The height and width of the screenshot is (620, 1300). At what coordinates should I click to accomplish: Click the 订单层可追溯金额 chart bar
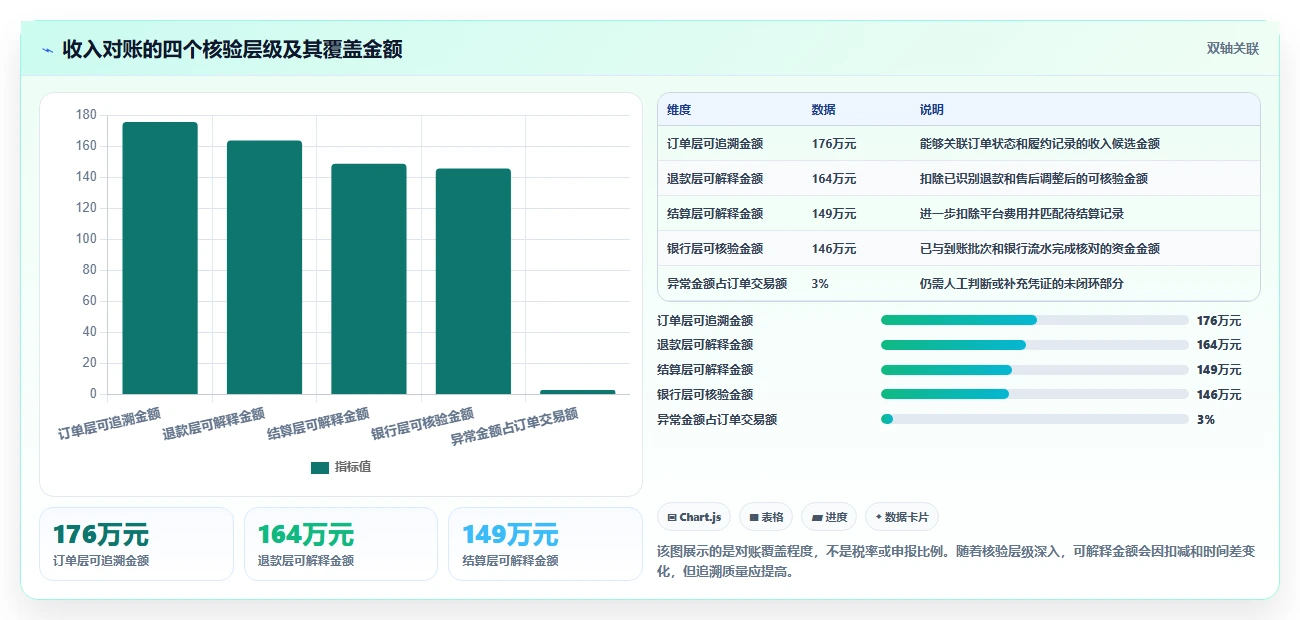point(160,258)
